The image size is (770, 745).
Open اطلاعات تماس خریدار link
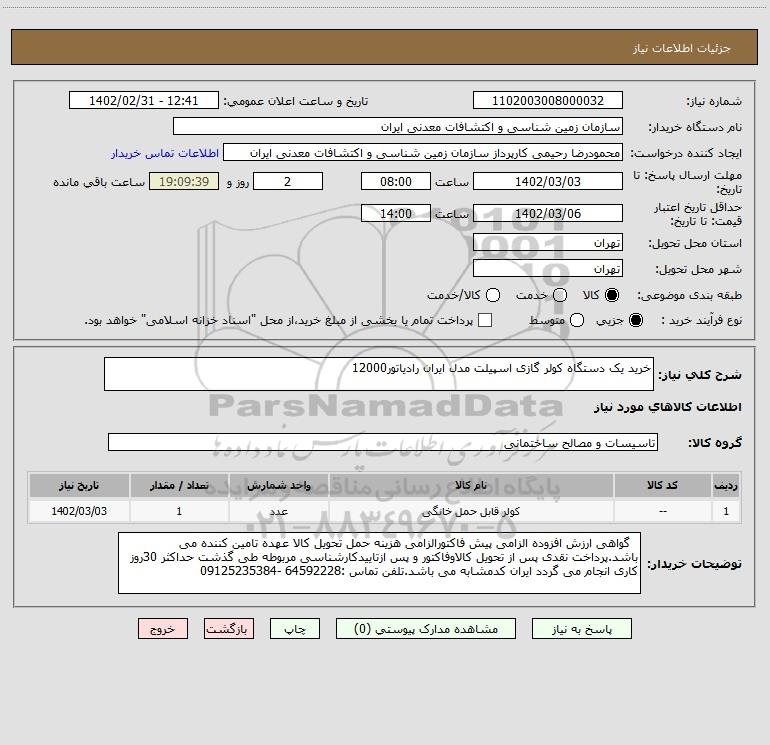(165, 153)
